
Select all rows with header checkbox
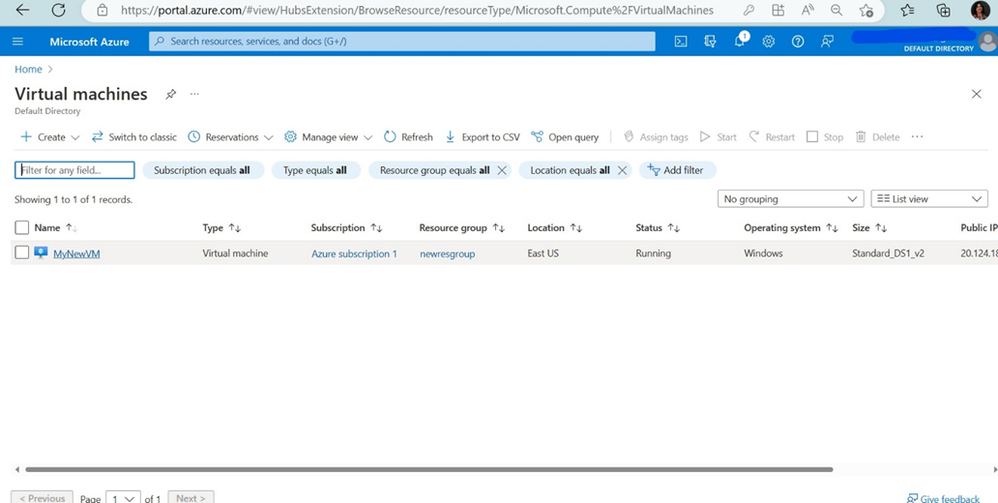coord(22,227)
